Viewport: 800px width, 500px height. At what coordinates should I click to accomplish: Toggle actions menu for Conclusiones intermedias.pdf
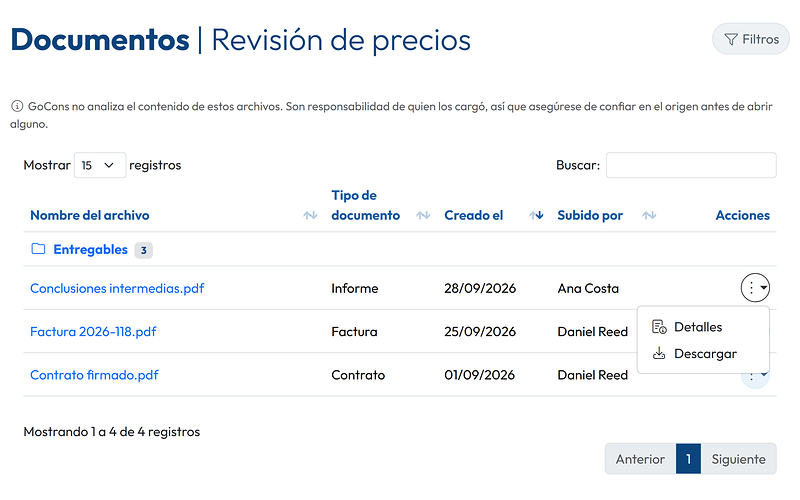(x=755, y=288)
